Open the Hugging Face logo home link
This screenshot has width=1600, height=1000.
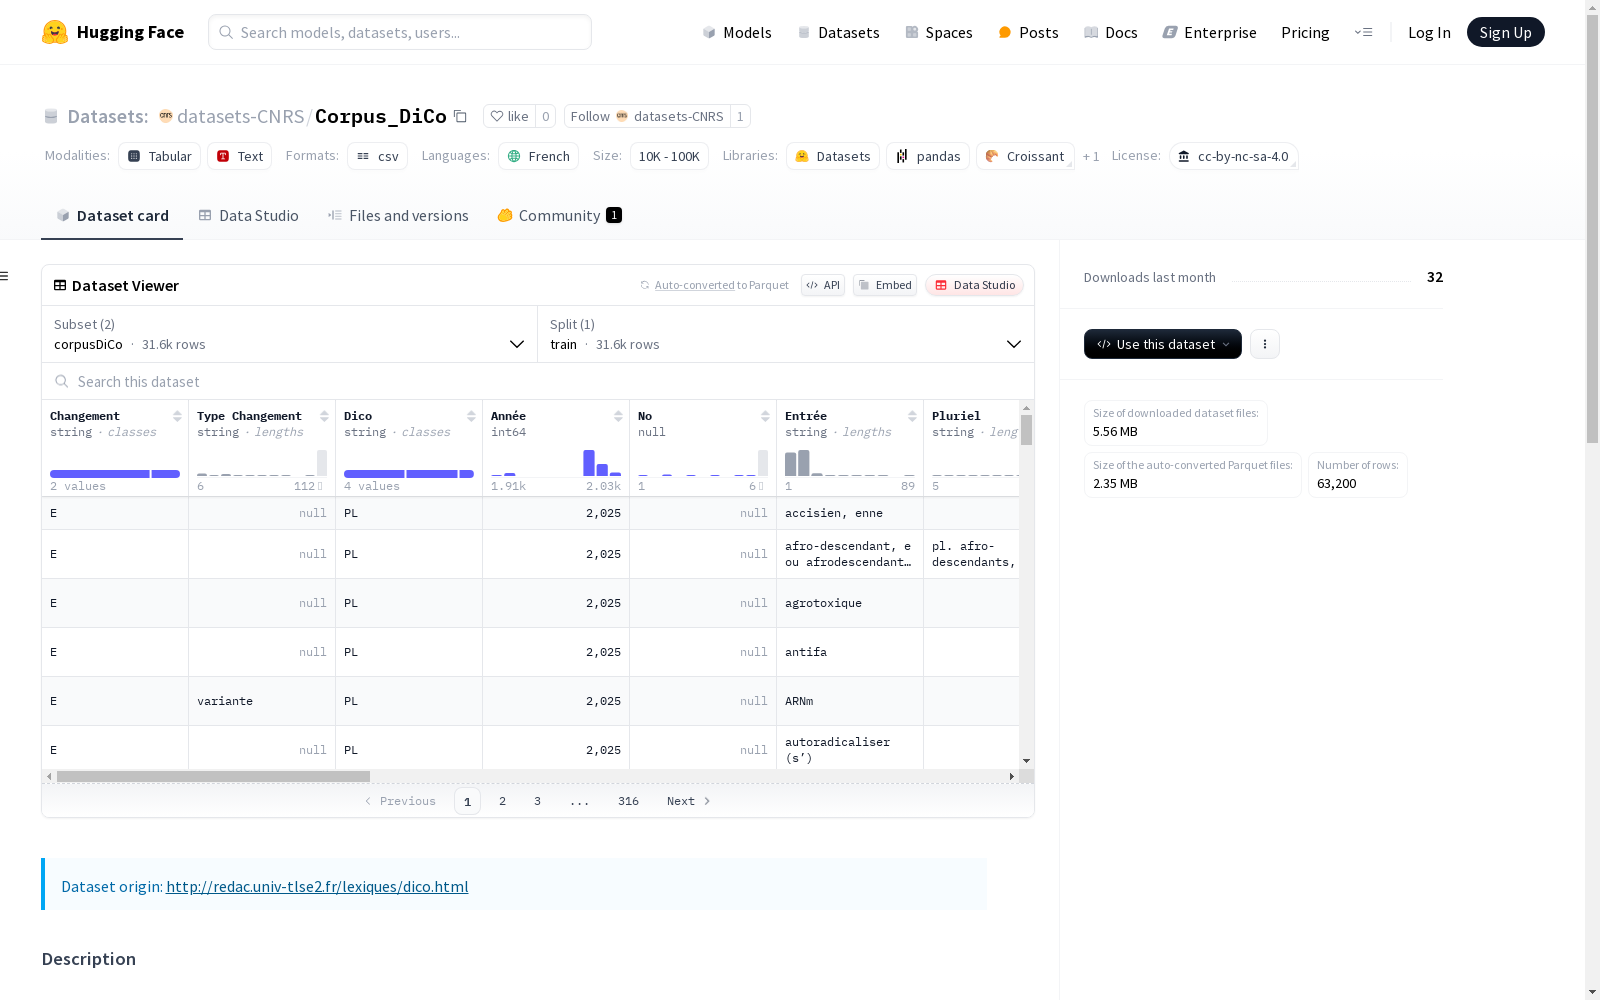coord(113,32)
